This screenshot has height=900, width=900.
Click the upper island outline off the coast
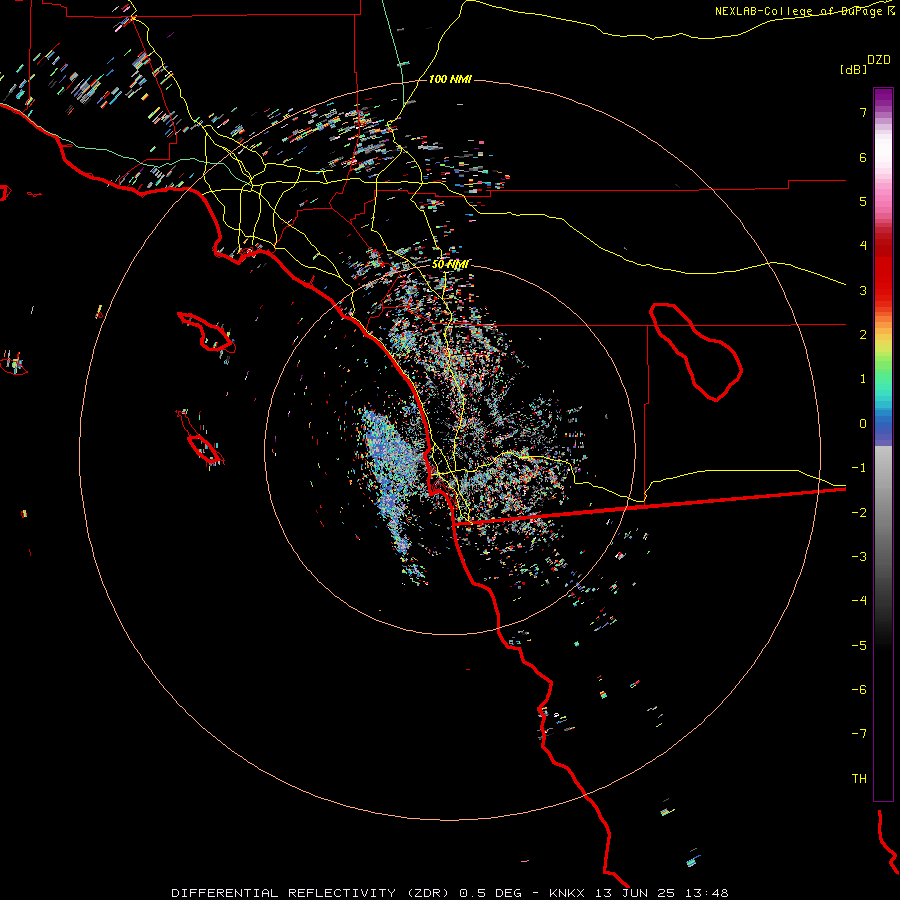coord(207,333)
